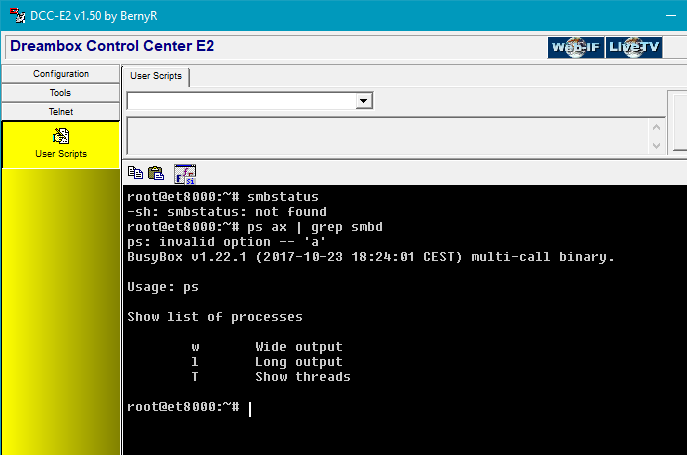Click the 'Show list of processes' line
687x455 pixels.
(215, 317)
